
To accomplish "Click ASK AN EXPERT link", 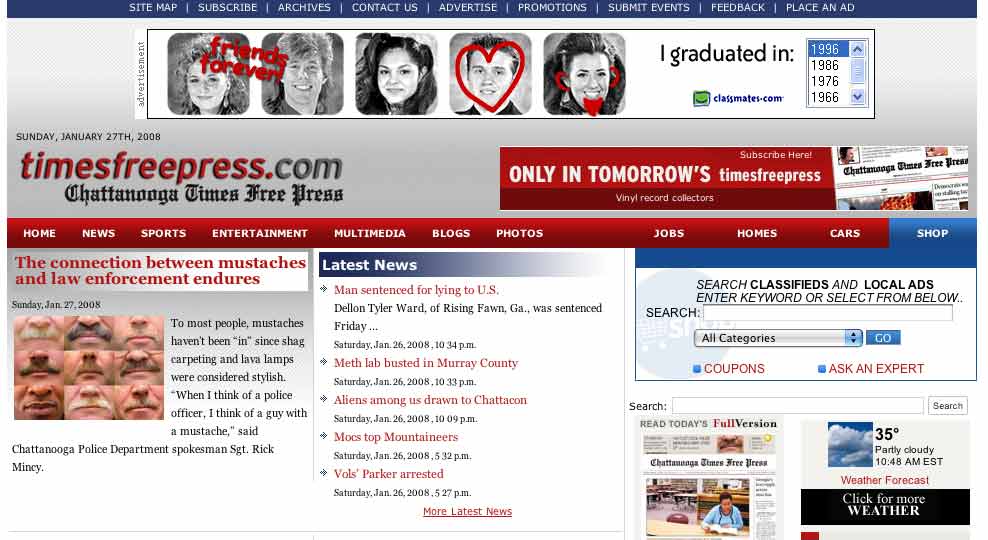I will 876,369.
